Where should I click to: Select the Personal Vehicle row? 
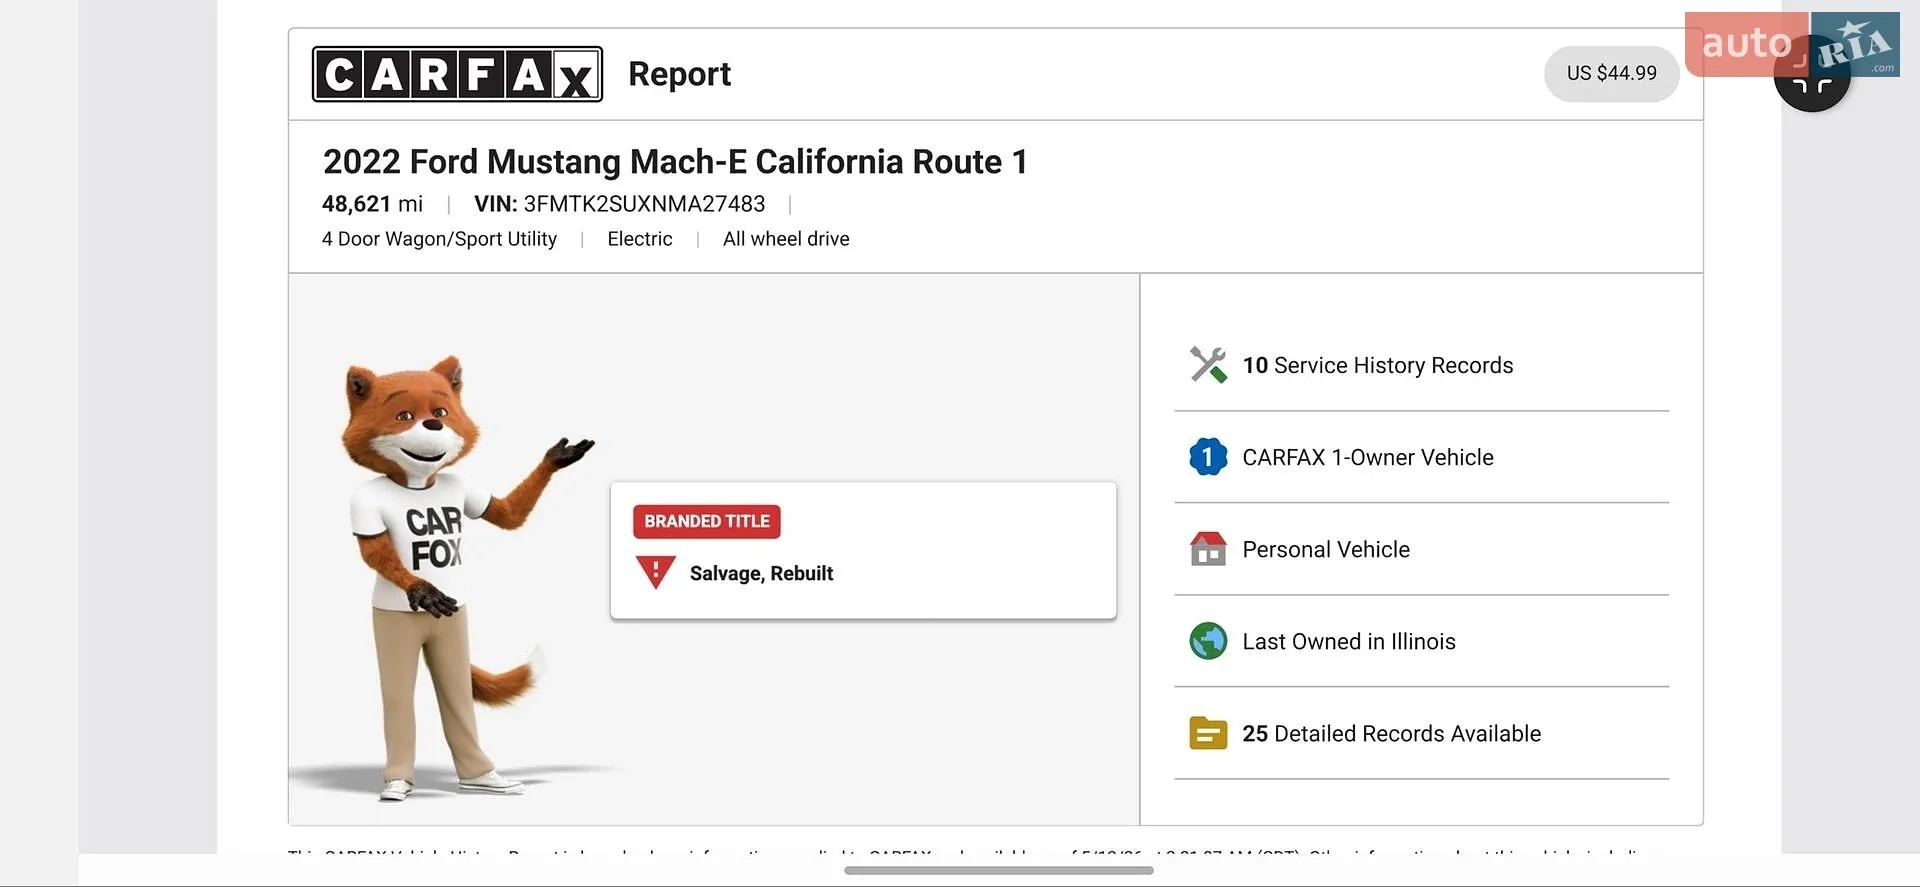[x=1421, y=549]
